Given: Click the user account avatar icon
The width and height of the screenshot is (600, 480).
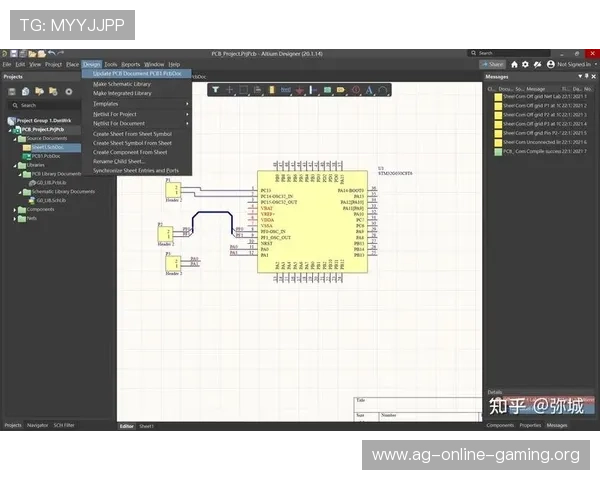Looking at the screenshot, I should (x=551, y=64).
